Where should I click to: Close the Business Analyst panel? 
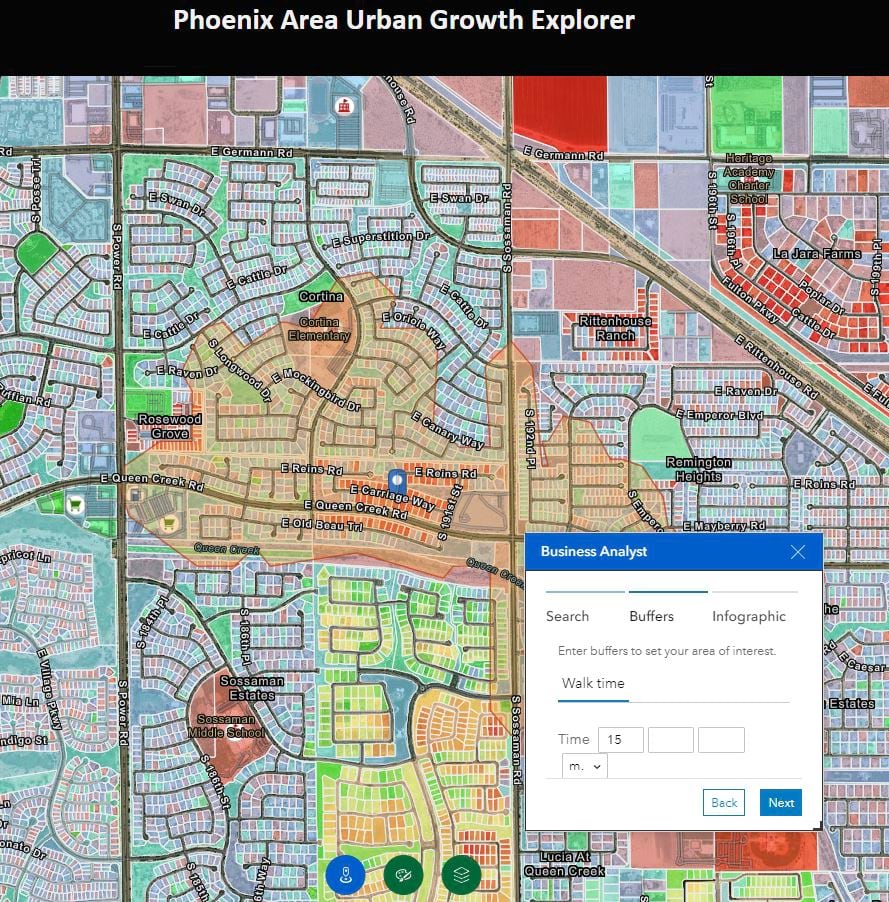pos(798,552)
